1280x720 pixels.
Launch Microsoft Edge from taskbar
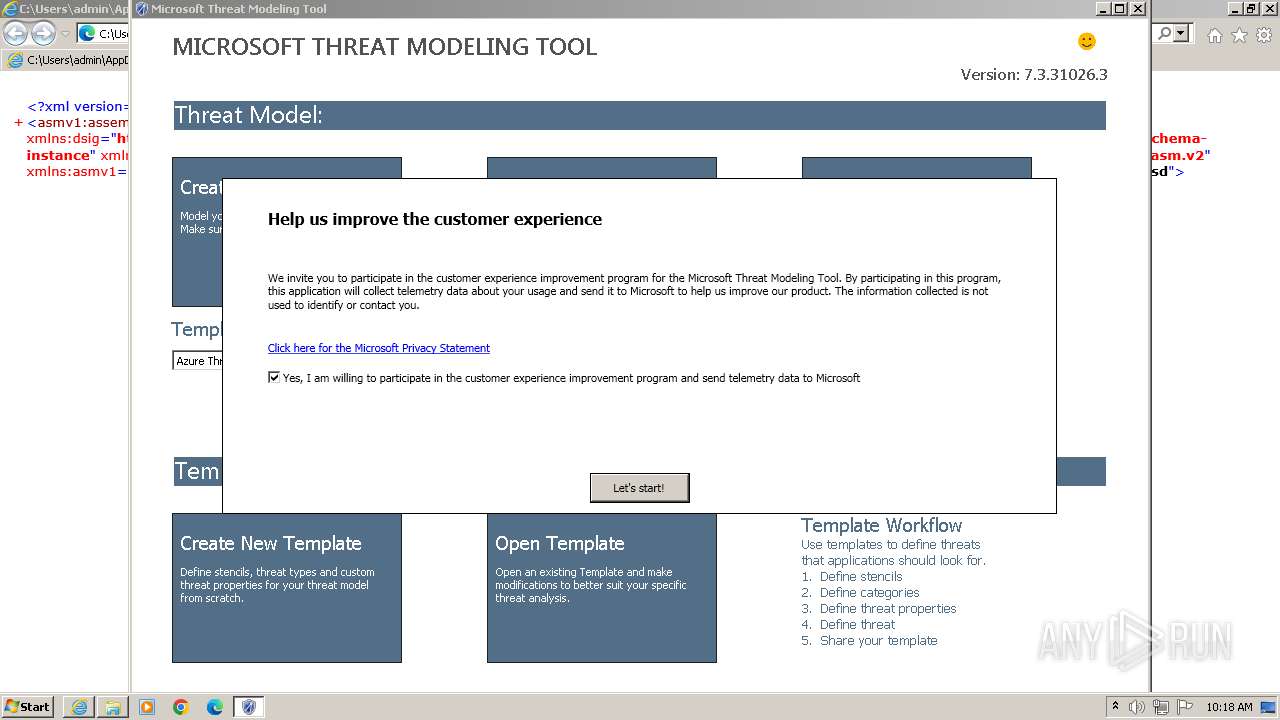tap(215, 707)
